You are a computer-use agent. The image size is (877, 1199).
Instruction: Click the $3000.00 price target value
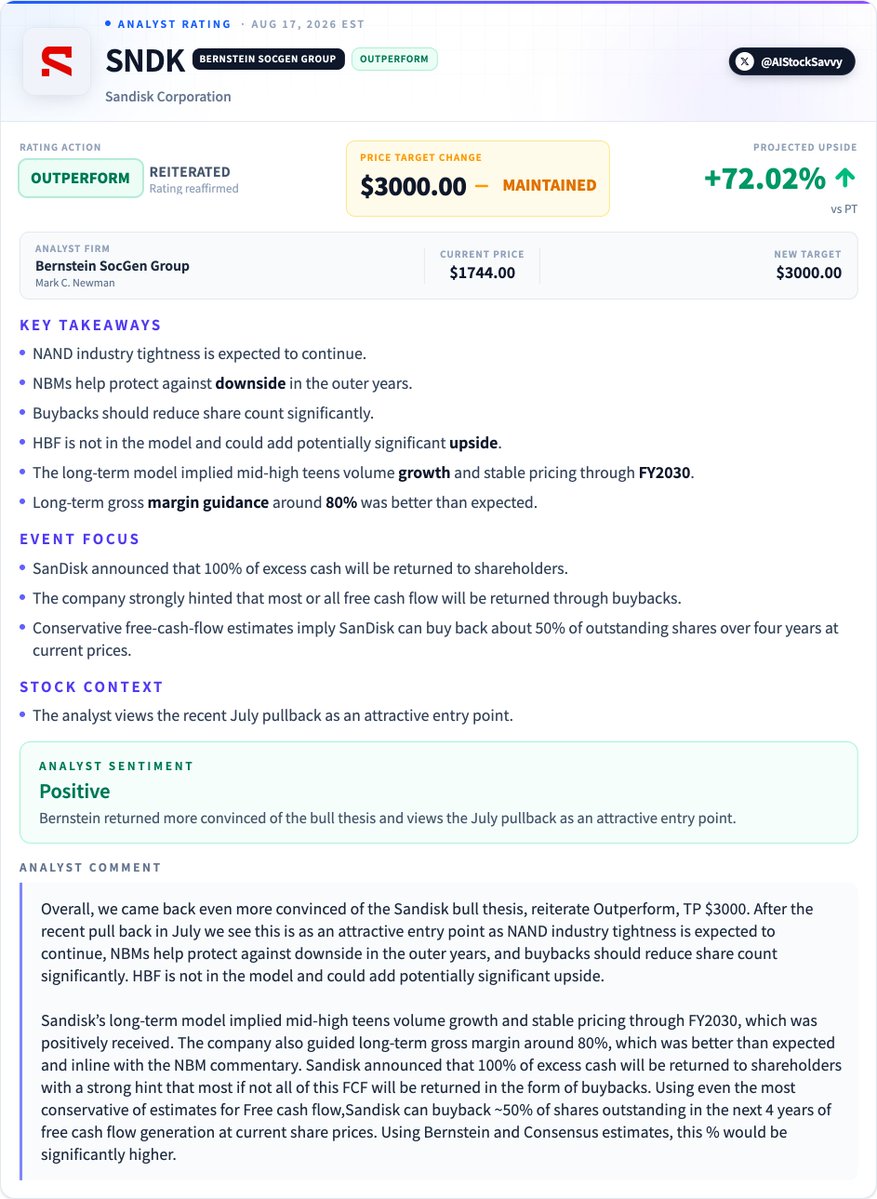[413, 186]
